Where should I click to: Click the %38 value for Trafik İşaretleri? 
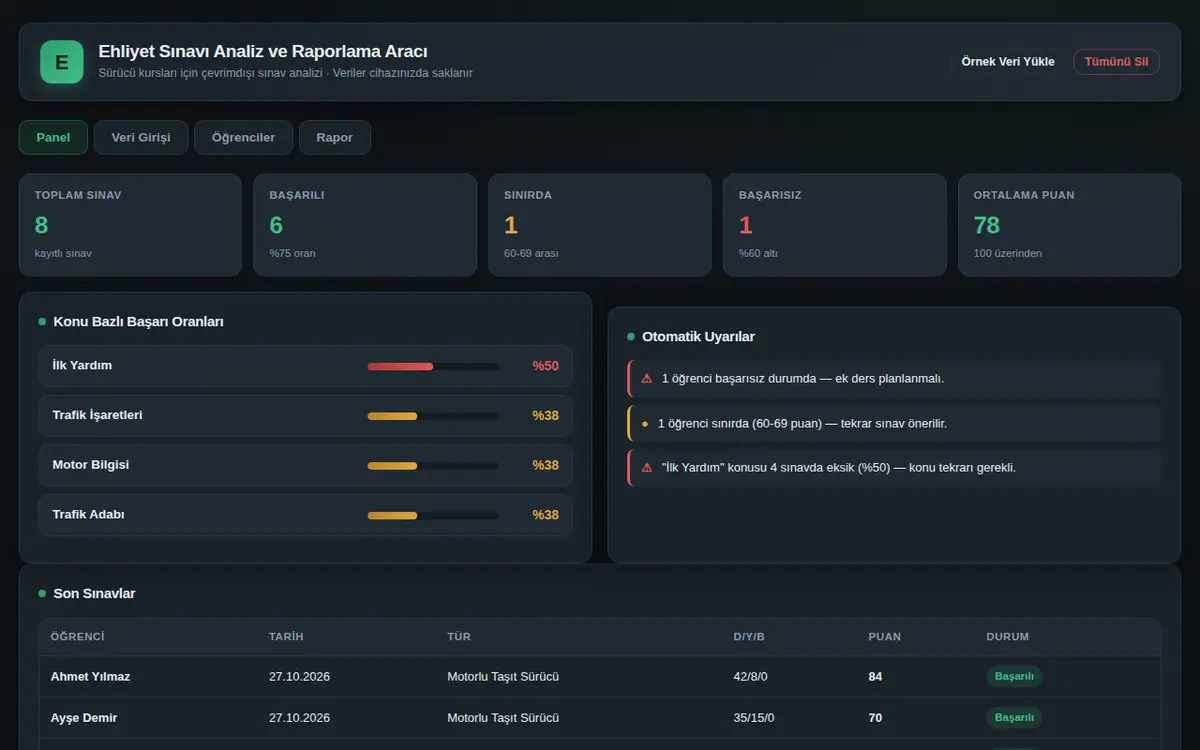click(545, 416)
